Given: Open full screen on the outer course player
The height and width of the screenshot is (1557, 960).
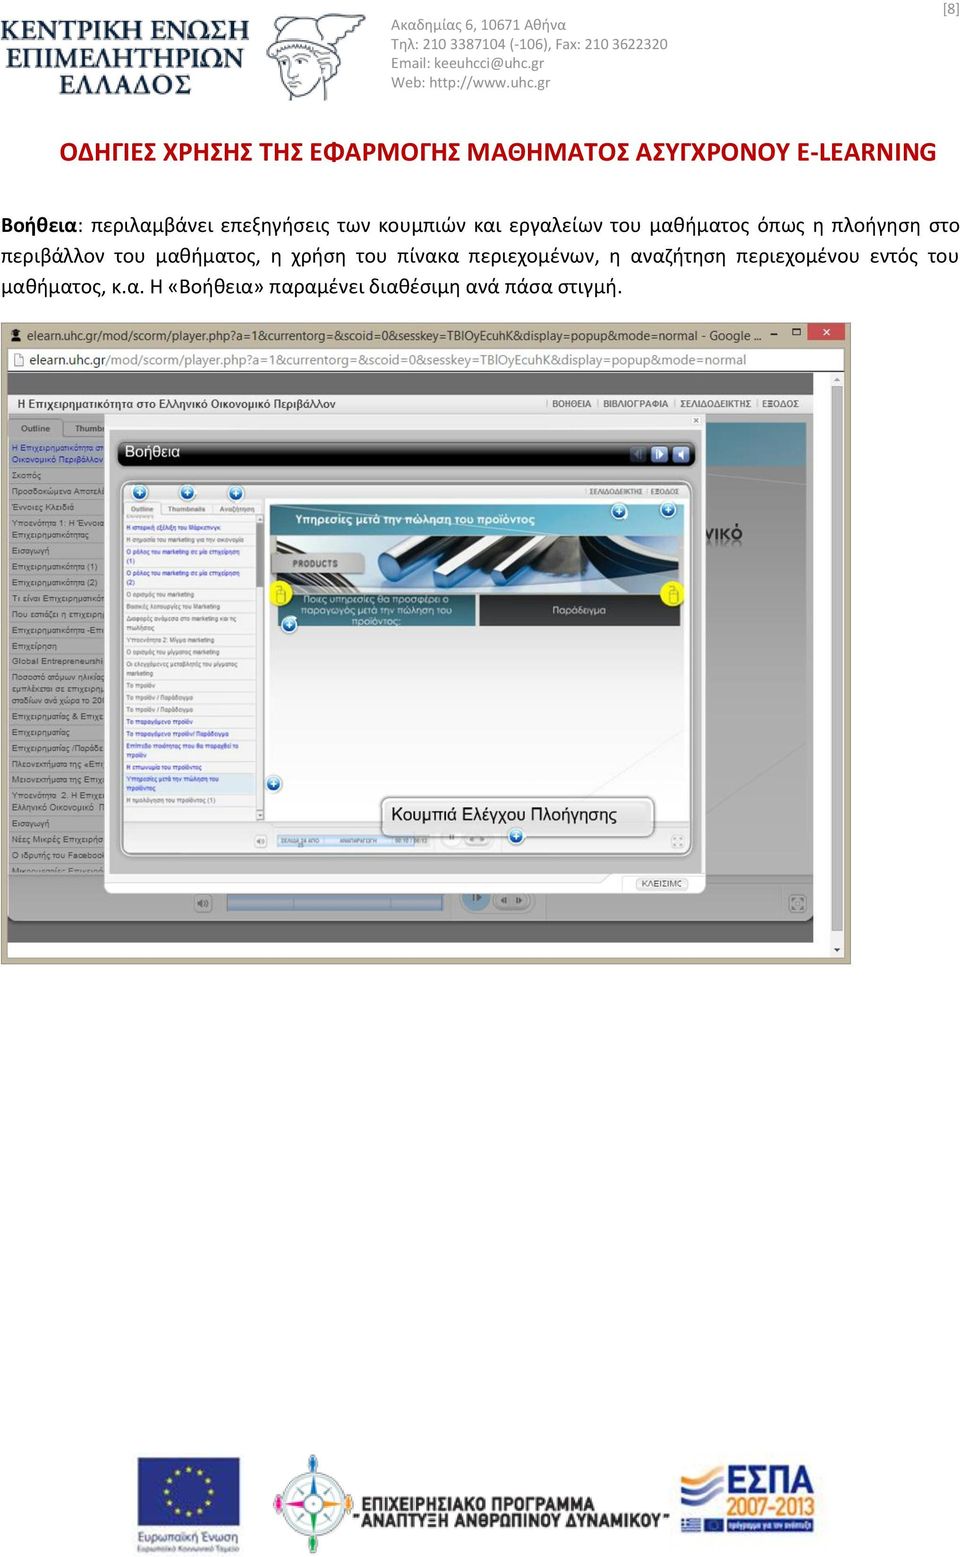Looking at the screenshot, I should (797, 904).
